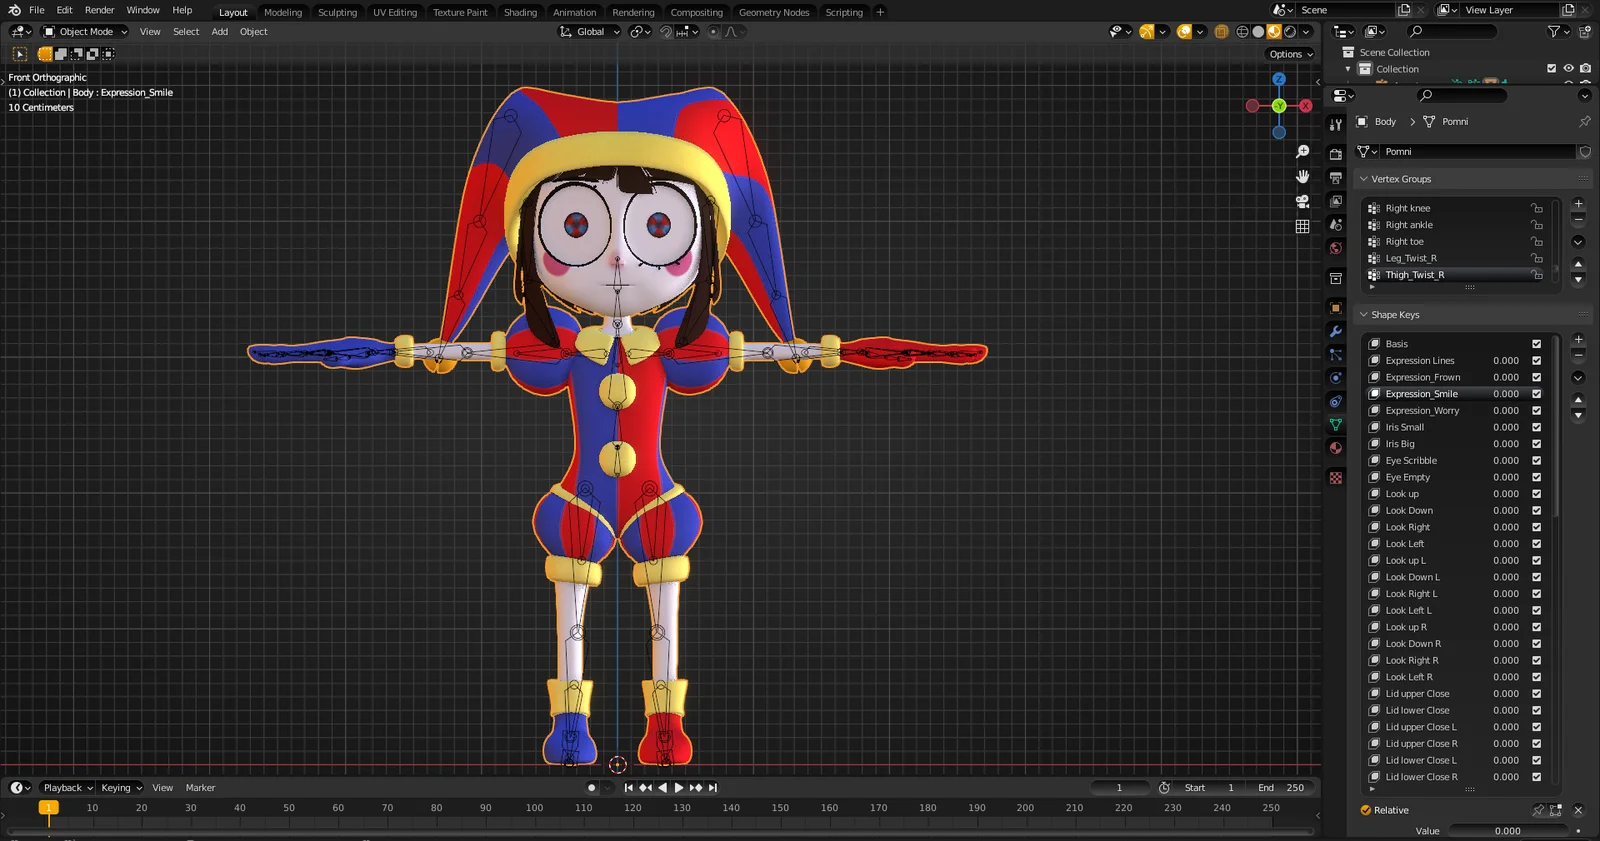The height and width of the screenshot is (841, 1600).
Task: Disable the Look Down shape key checkbox
Action: click(1536, 511)
